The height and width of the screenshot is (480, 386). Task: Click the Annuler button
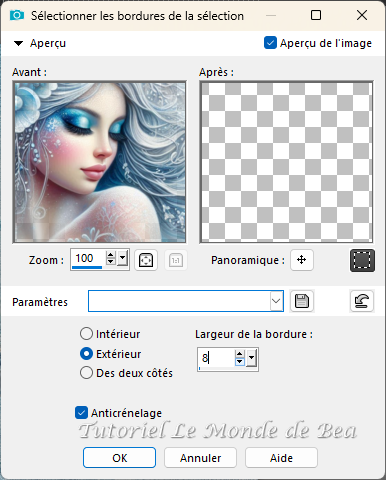pos(200,458)
